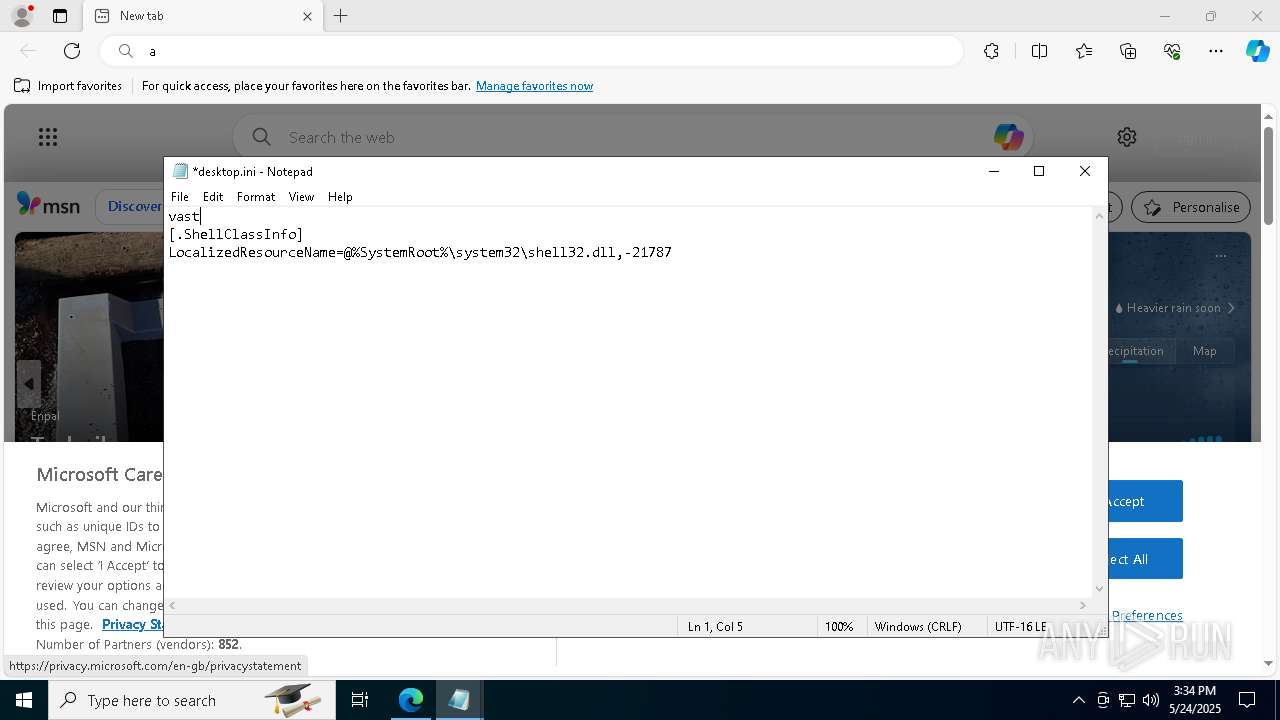Open Copilot icon in MSN search box
Screen dimensions: 1280x720
pos(1007,137)
